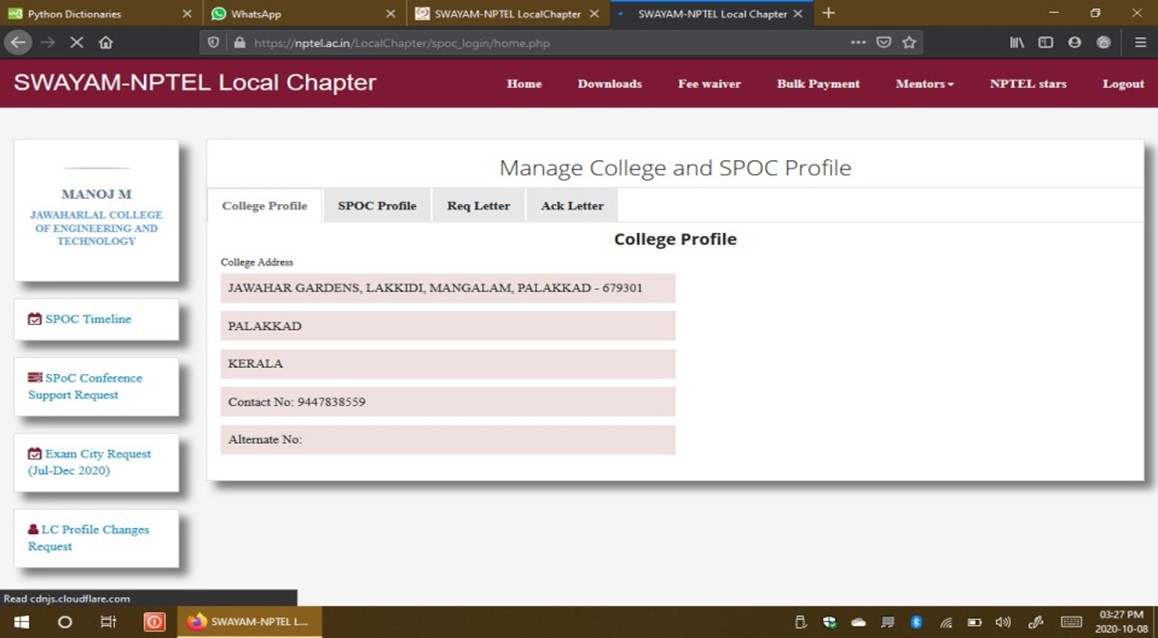1158x638 pixels.
Task: Switch to SWAYAM-NPTEL LocalChapter browser tab
Action: tap(507, 13)
